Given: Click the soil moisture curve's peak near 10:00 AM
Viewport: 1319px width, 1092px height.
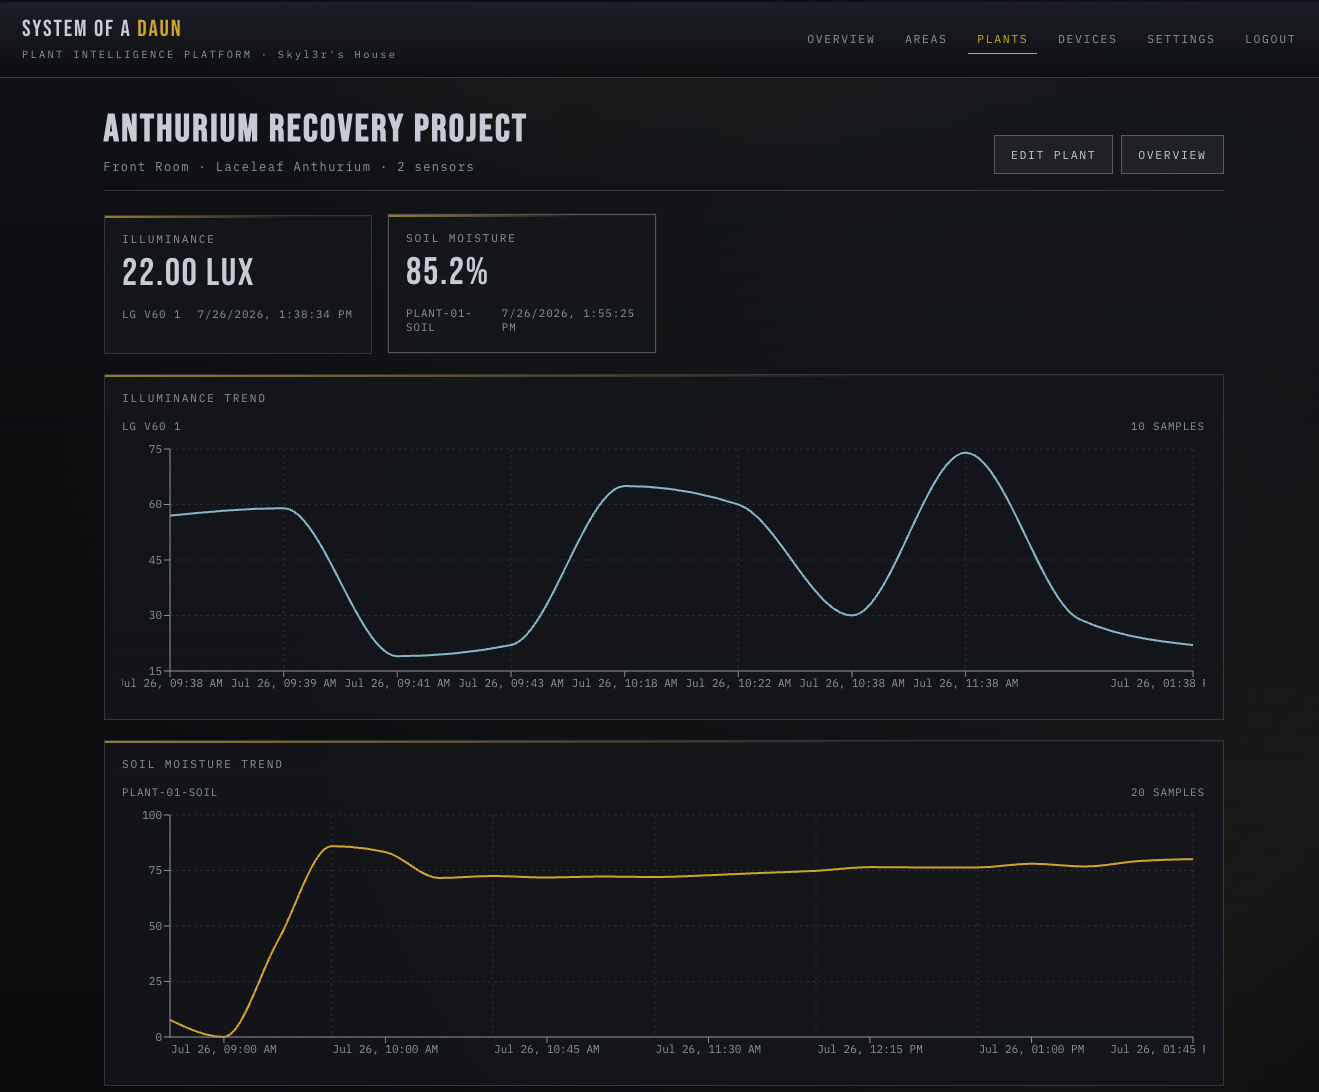Looking at the screenshot, I should [x=333, y=846].
